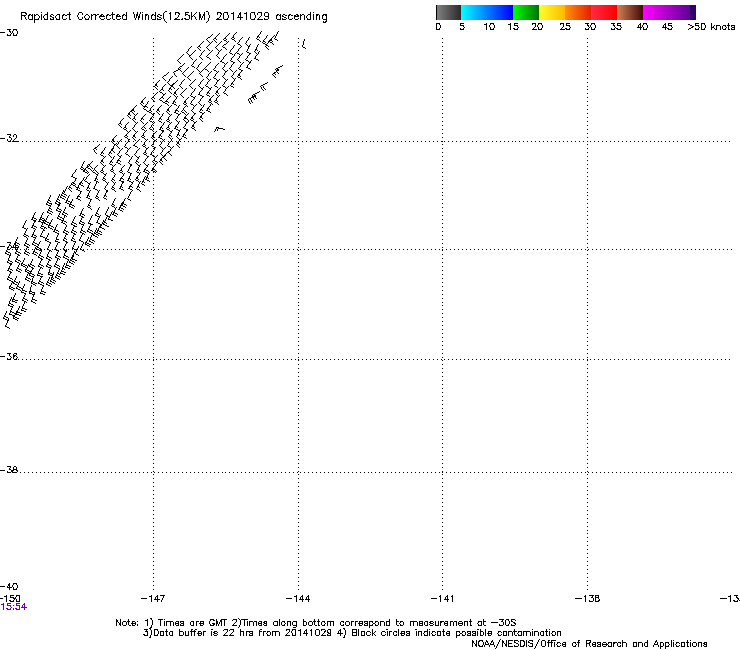This screenshot has width=740, height=650.
Task: Click the longitude label '-150'
Action: click(x=10, y=599)
